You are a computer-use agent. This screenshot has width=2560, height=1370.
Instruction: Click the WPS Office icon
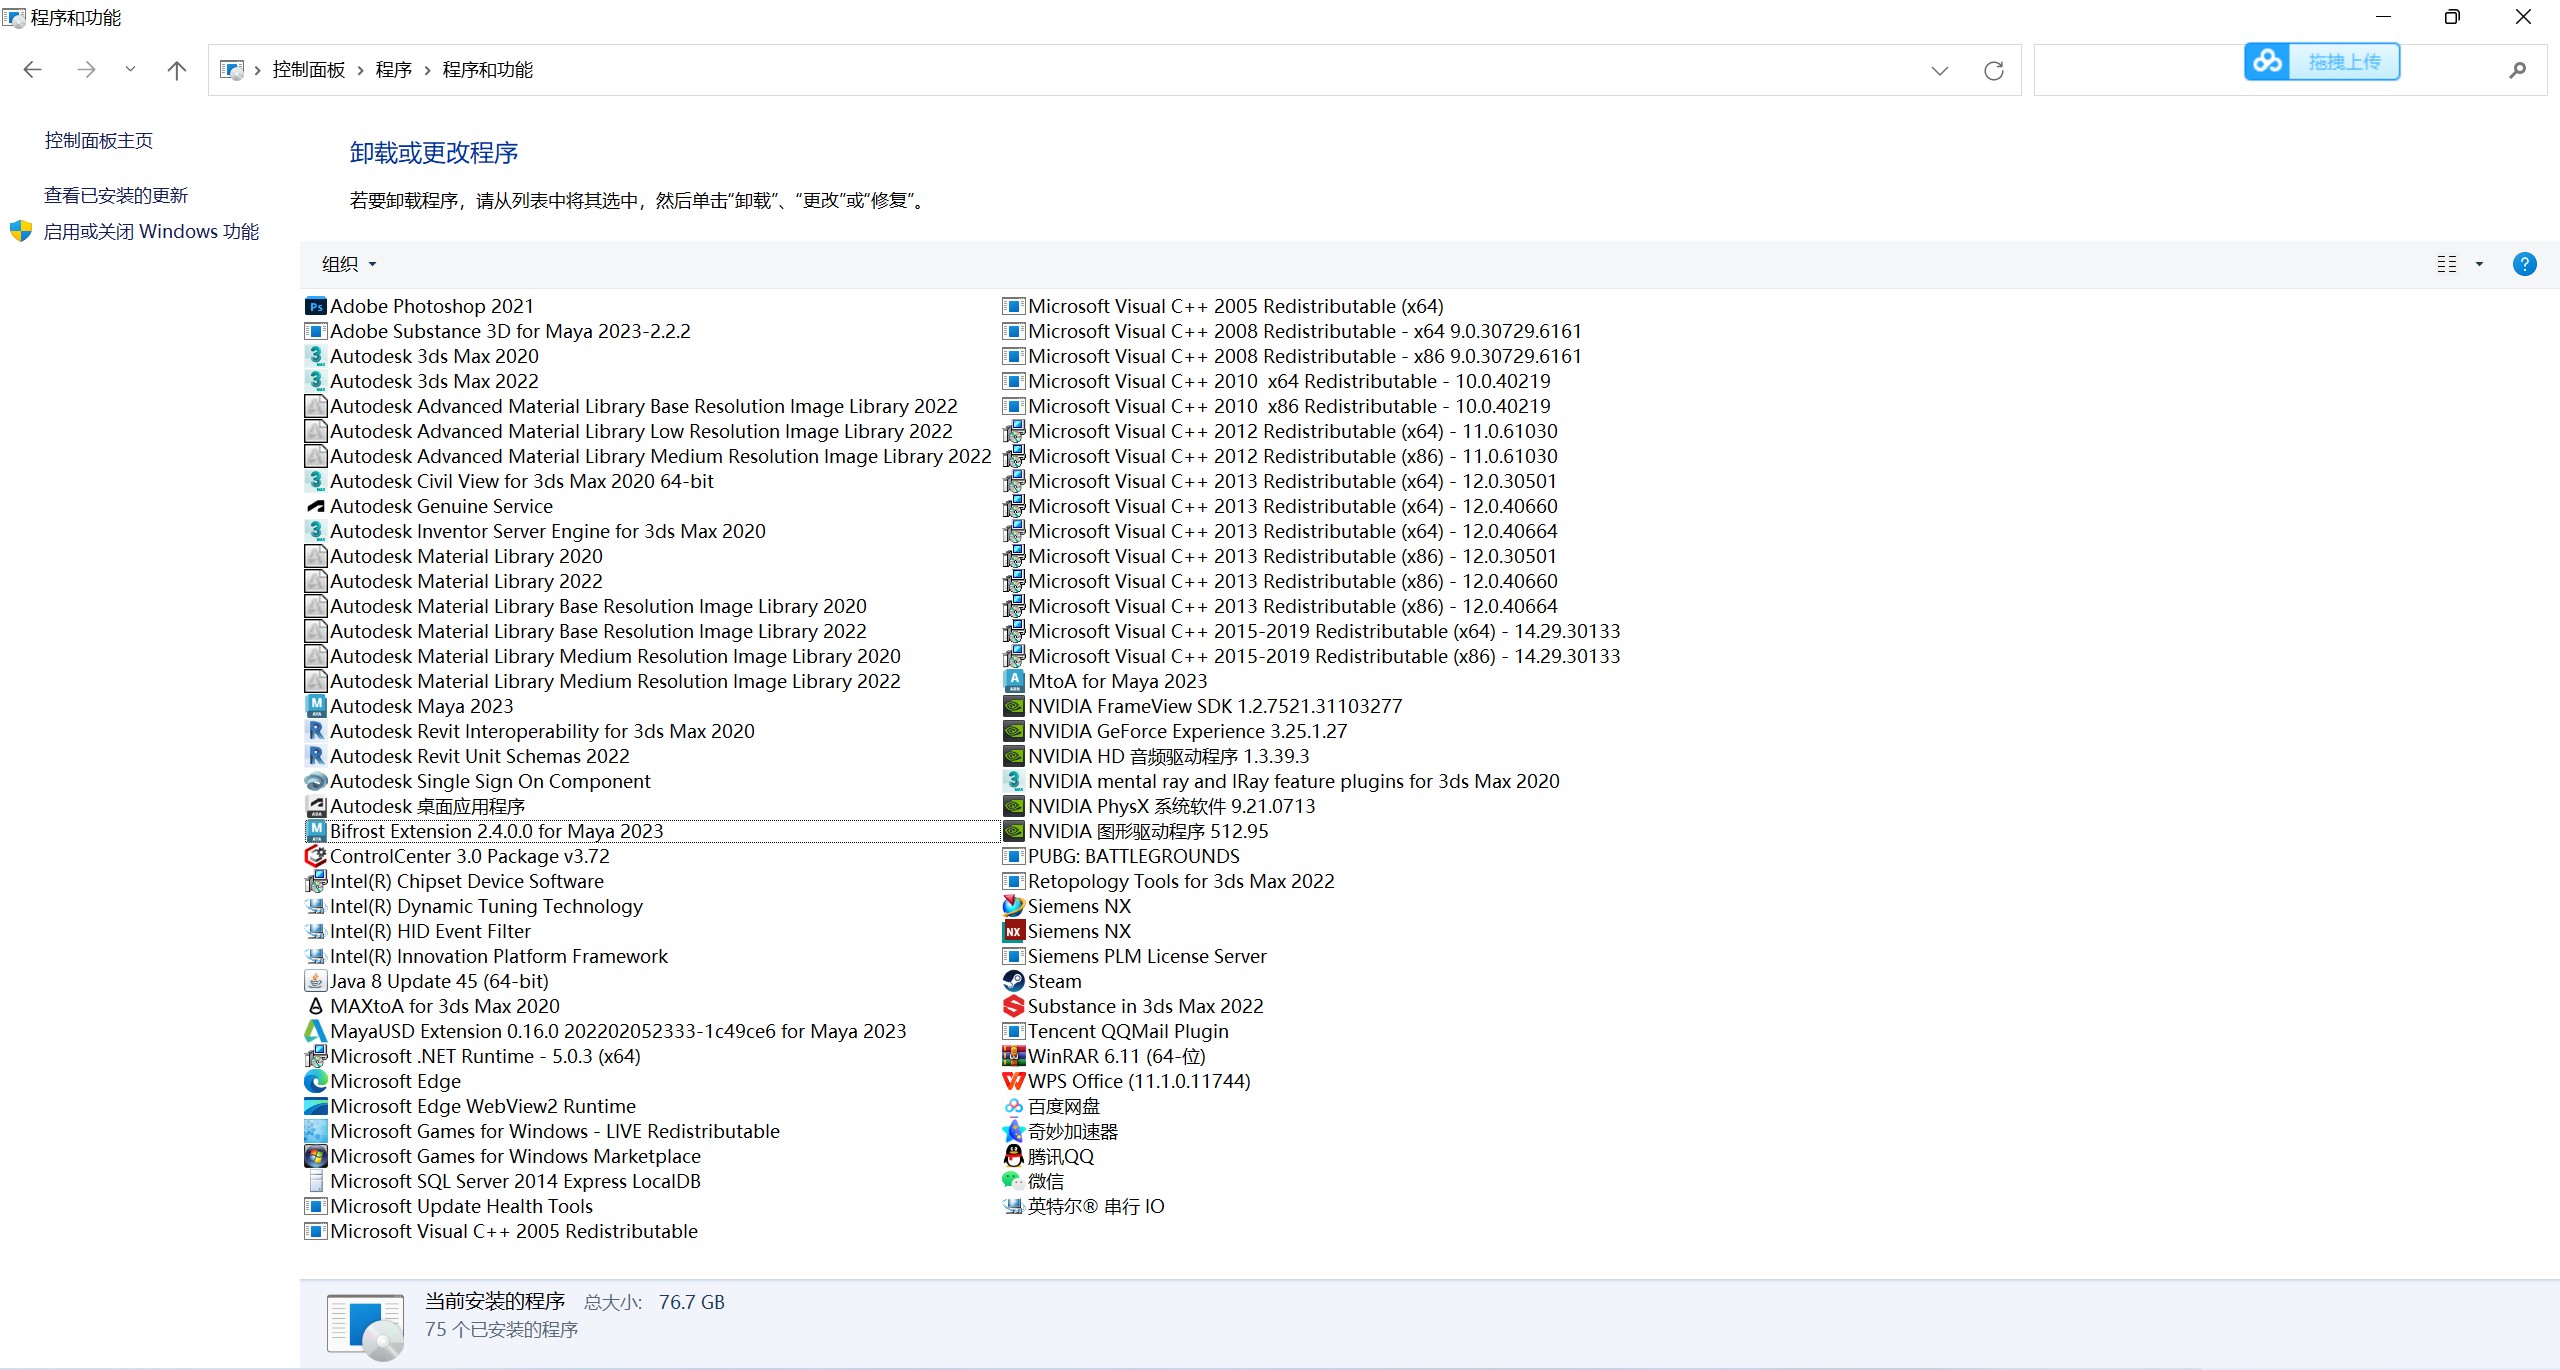point(1013,1081)
